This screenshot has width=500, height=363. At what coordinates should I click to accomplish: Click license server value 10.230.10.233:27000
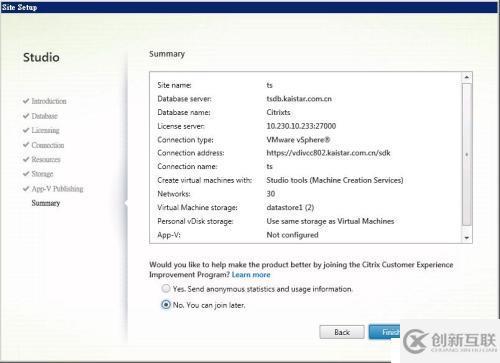[x=301, y=126]
